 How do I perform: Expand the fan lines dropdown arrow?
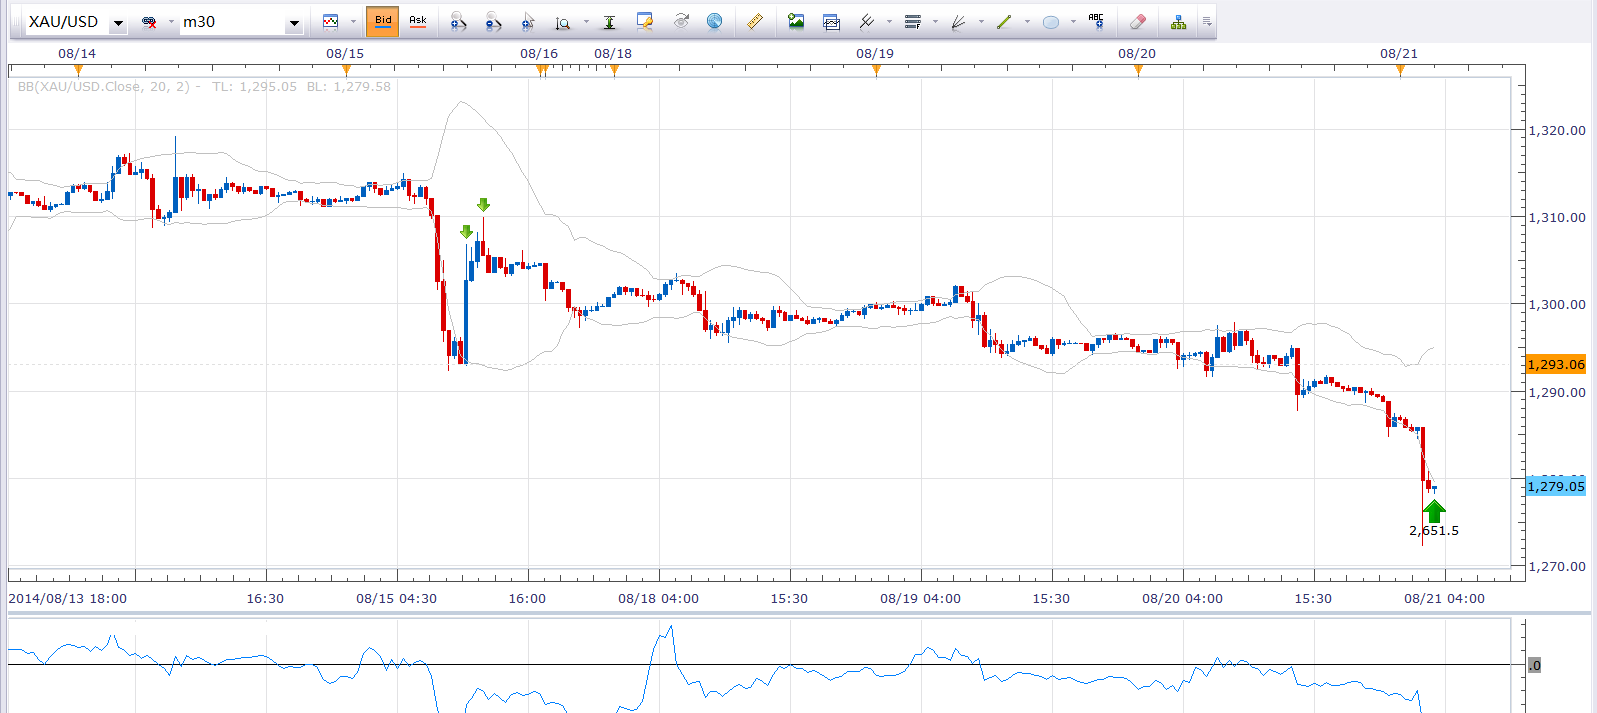[x=981, y=22]
